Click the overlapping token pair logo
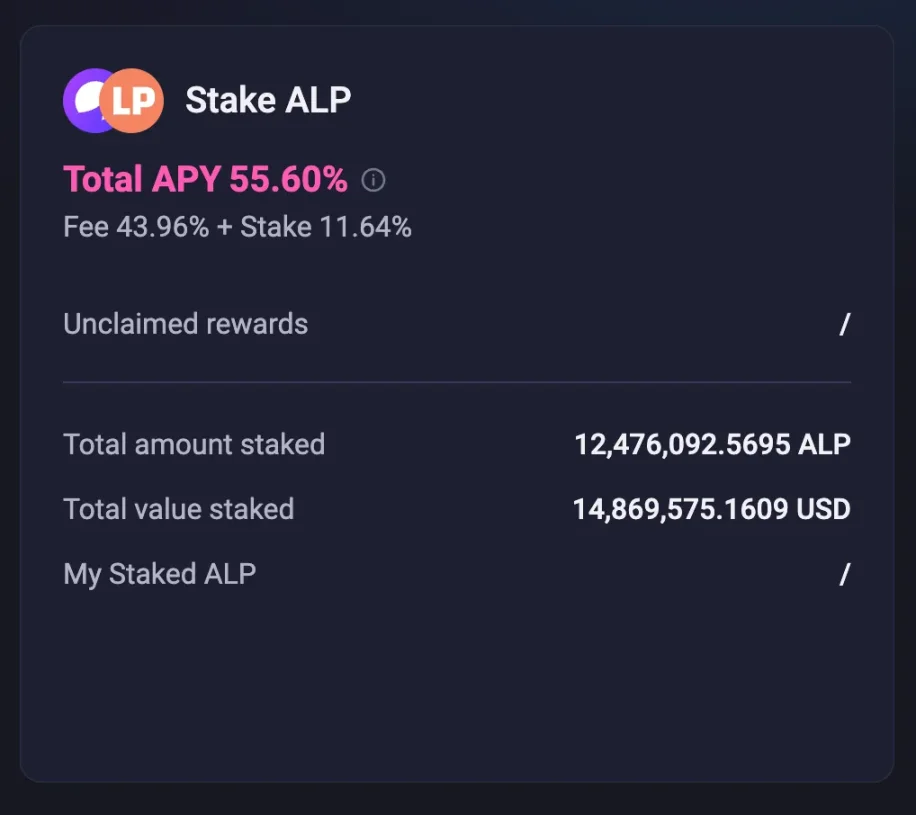Viewport: 916px width, 815px height. pos(112,99)
